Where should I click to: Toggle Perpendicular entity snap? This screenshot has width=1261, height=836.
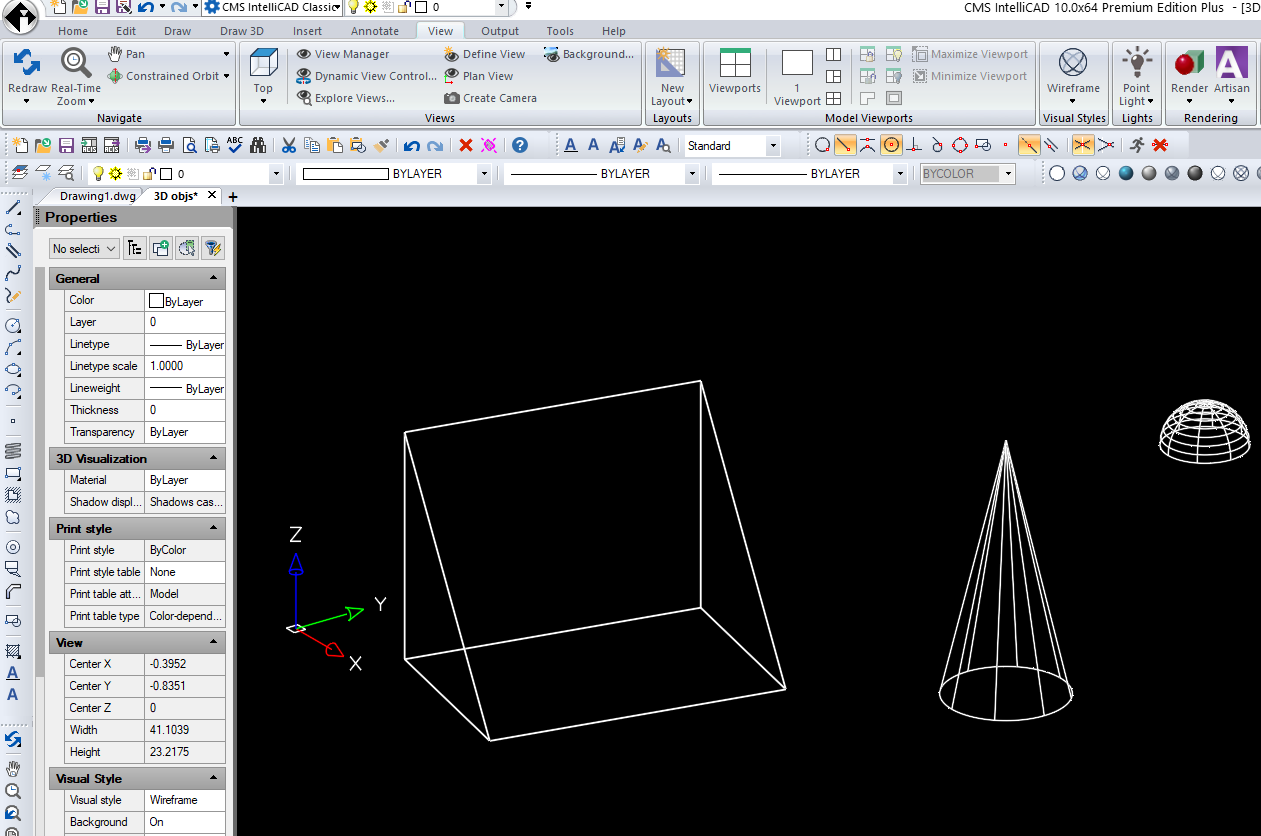914,146
